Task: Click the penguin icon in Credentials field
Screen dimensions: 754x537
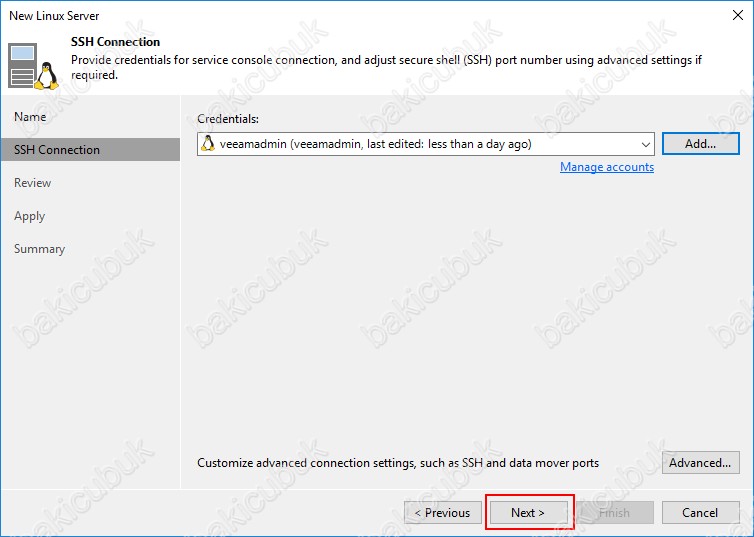Action: [208, 144]
